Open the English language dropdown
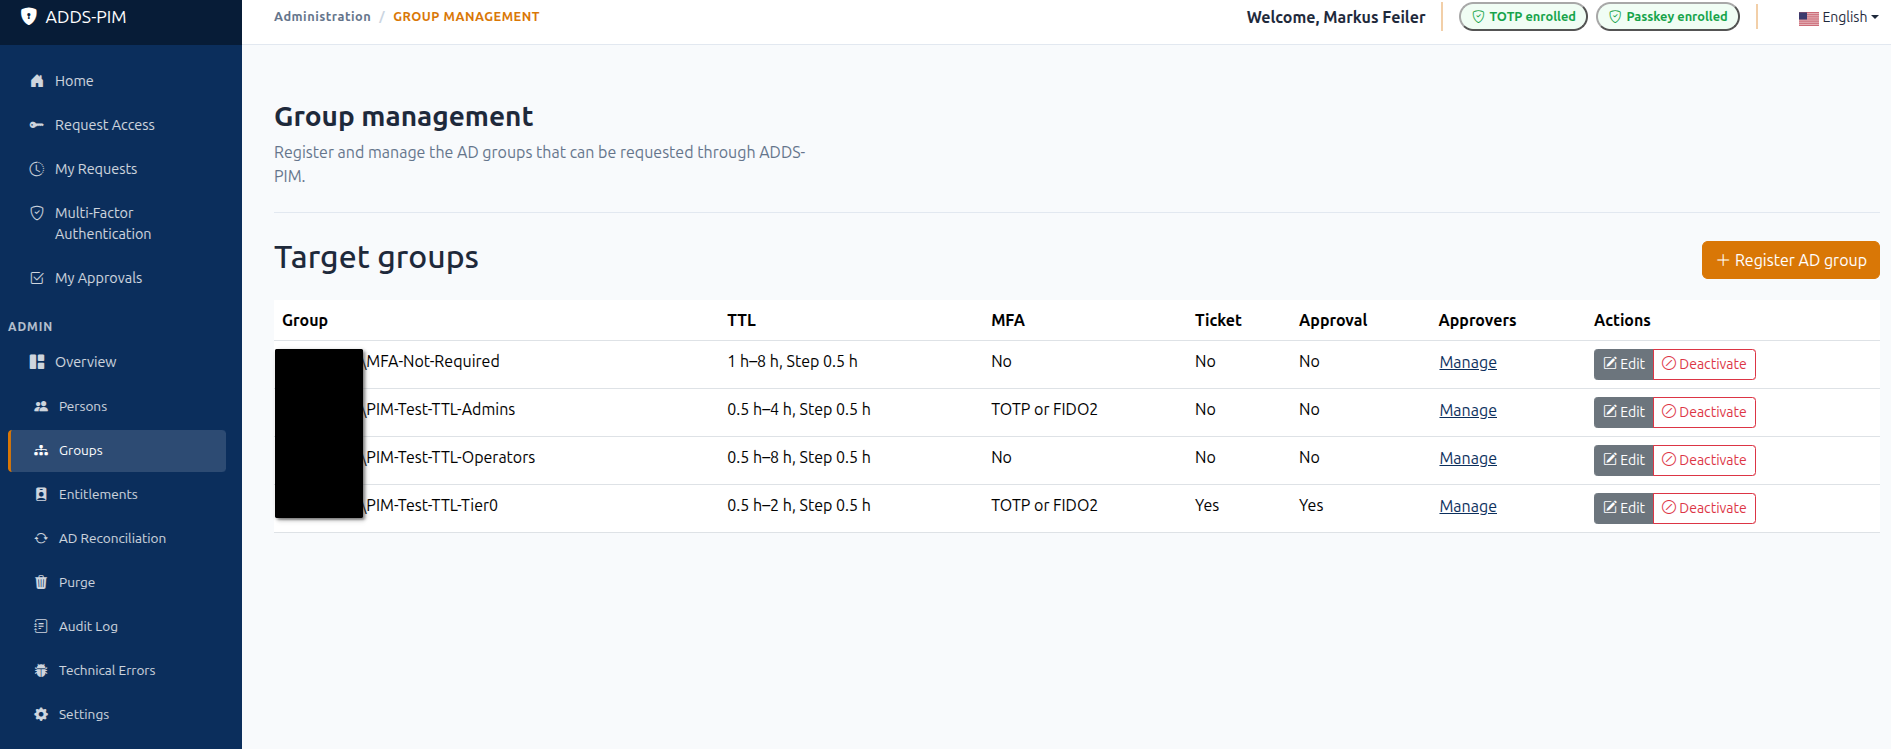Screen dimensions: 1891x749 point(1838,17)
